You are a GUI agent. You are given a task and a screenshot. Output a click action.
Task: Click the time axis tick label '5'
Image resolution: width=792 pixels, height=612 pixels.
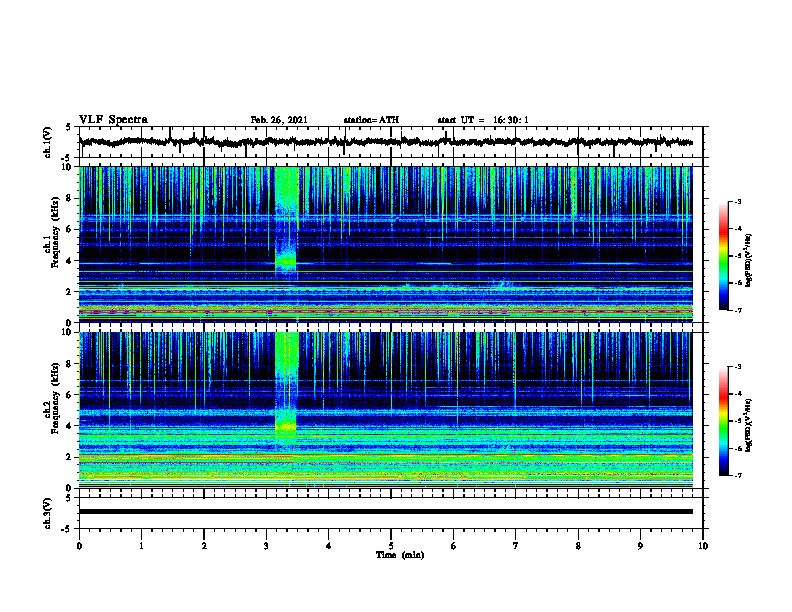[x=391, y=546]
